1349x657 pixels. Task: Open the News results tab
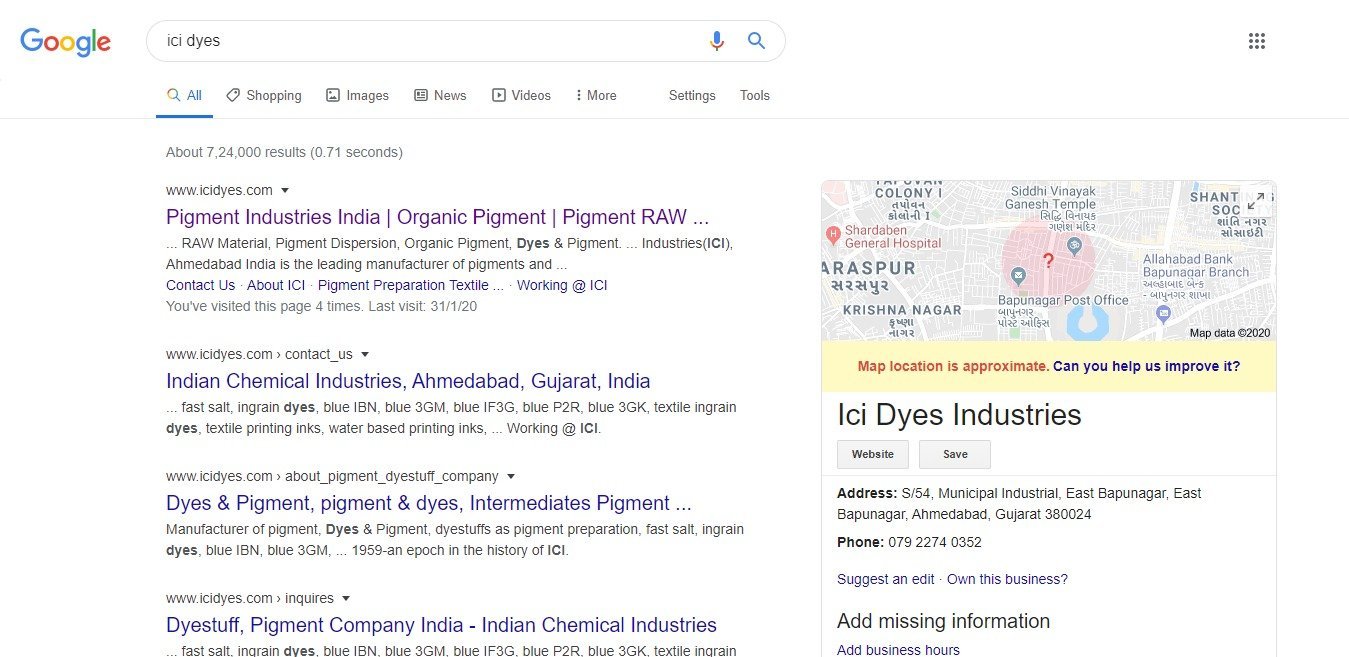point(440,96)
